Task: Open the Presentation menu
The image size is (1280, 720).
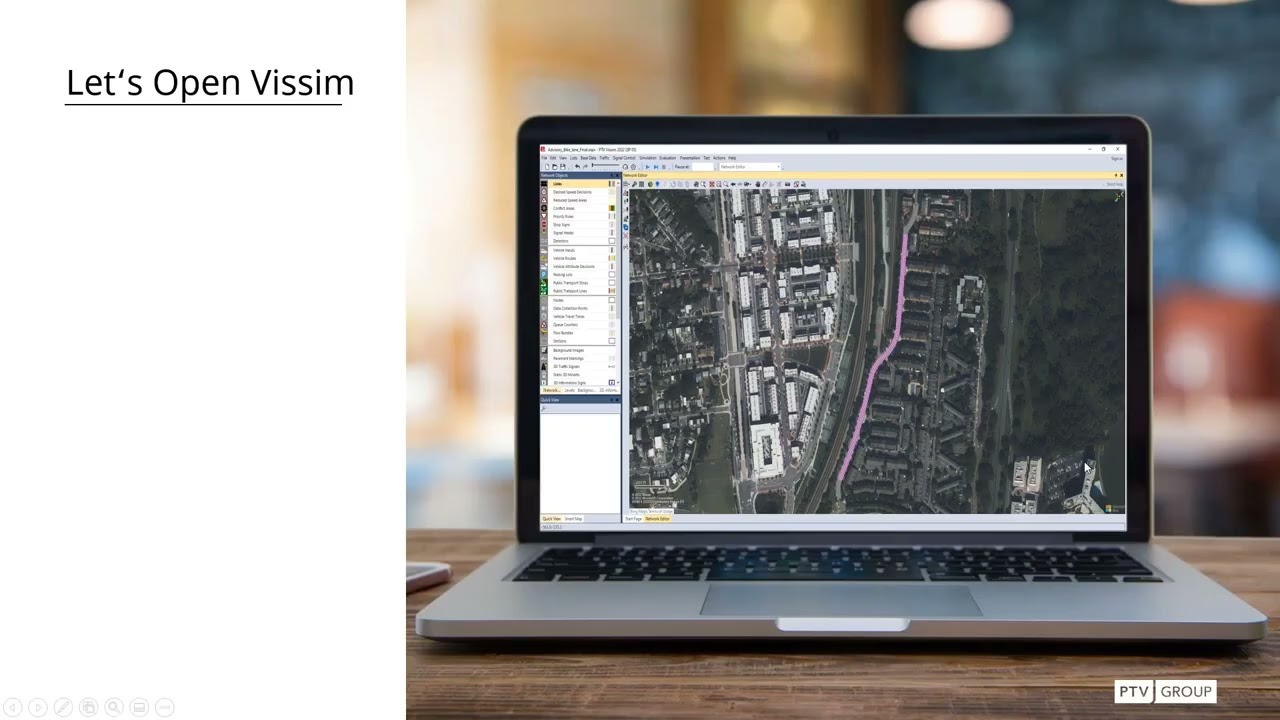Action: click(x=690, y=158)
